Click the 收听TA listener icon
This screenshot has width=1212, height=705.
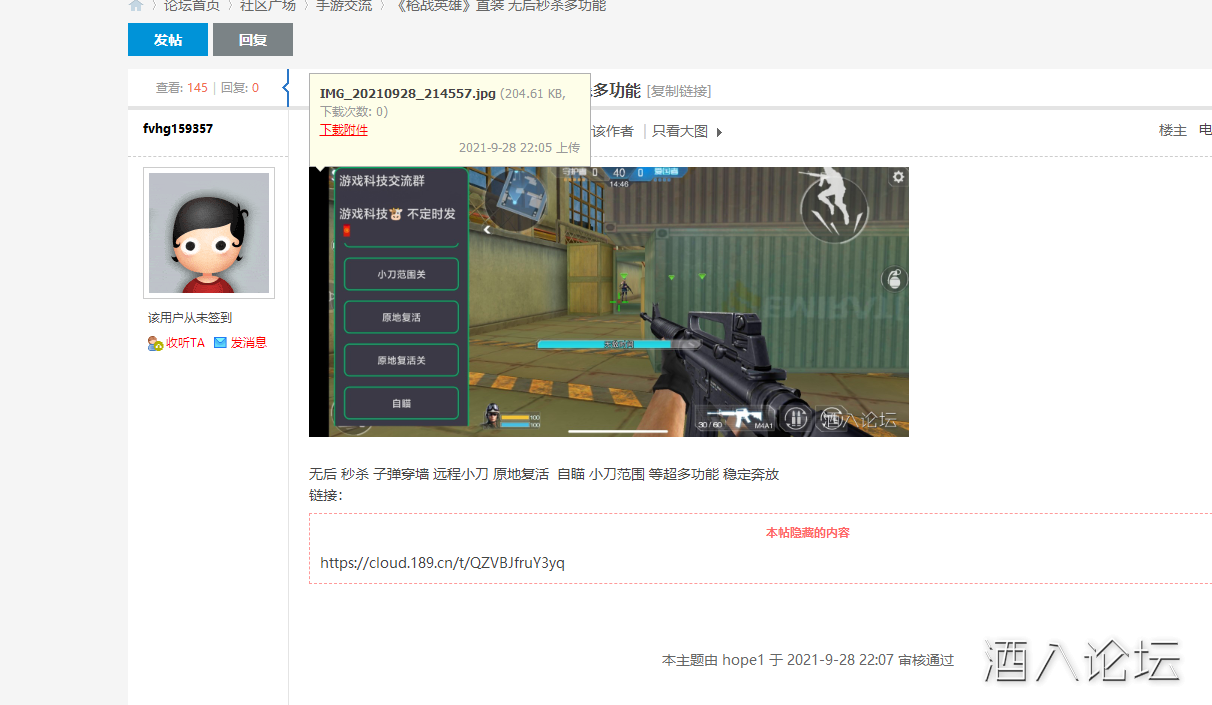[x=155, y=343]
